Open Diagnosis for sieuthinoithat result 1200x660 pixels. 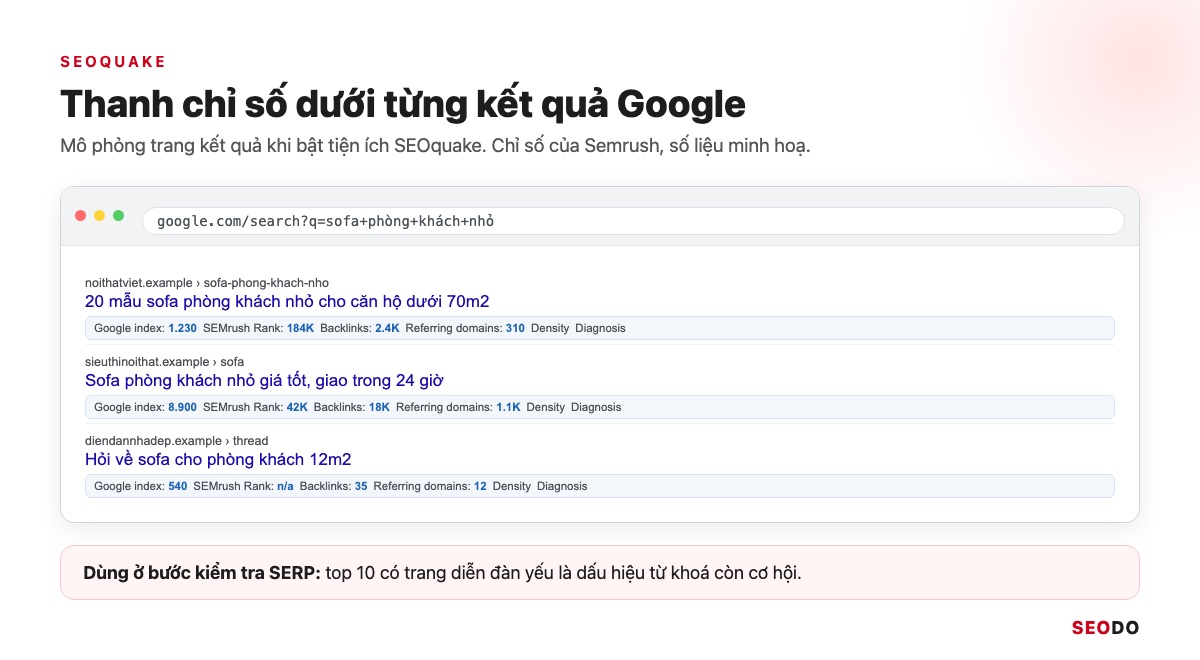[596, 407]
